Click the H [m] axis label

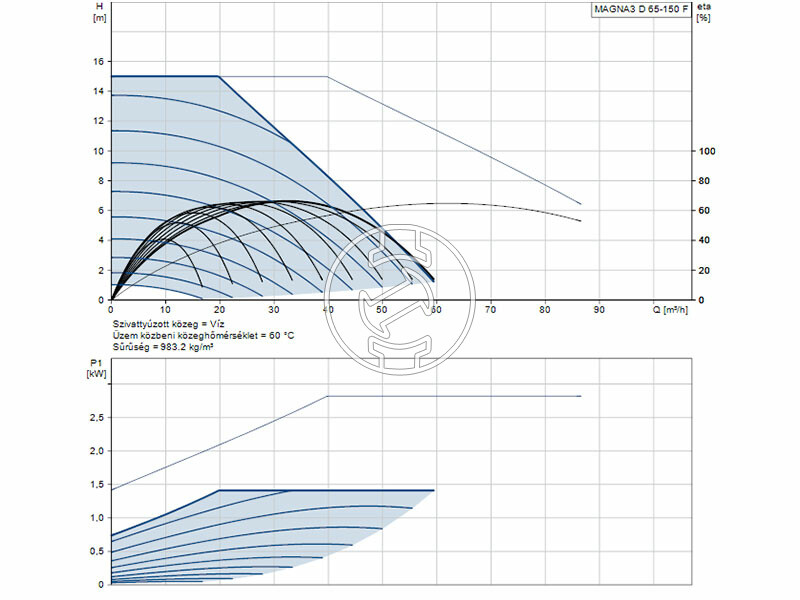coord(99,13)
